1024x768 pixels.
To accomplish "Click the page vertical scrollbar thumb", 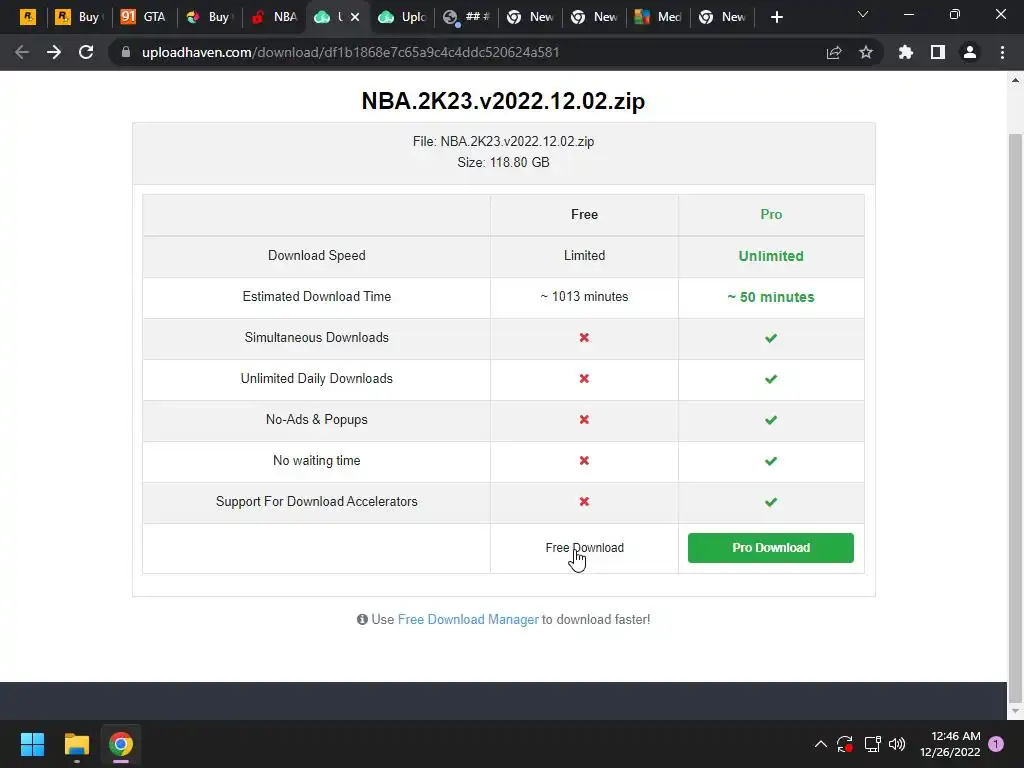I will (x=1015, y=418).
